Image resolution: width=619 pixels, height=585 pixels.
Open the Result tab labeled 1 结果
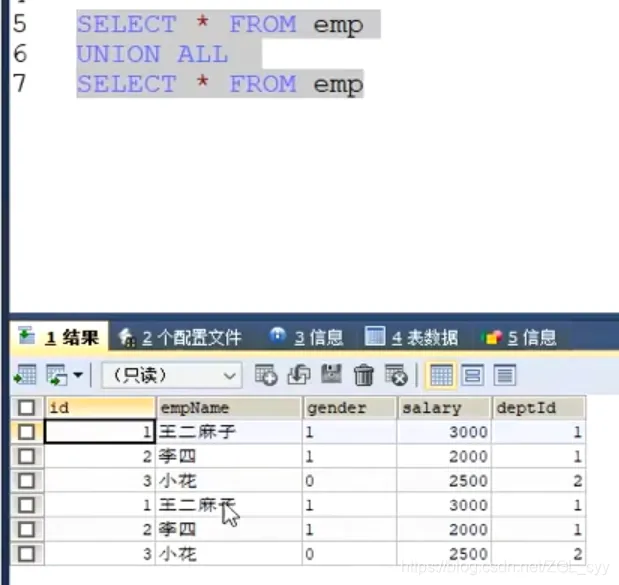point(59,337)
